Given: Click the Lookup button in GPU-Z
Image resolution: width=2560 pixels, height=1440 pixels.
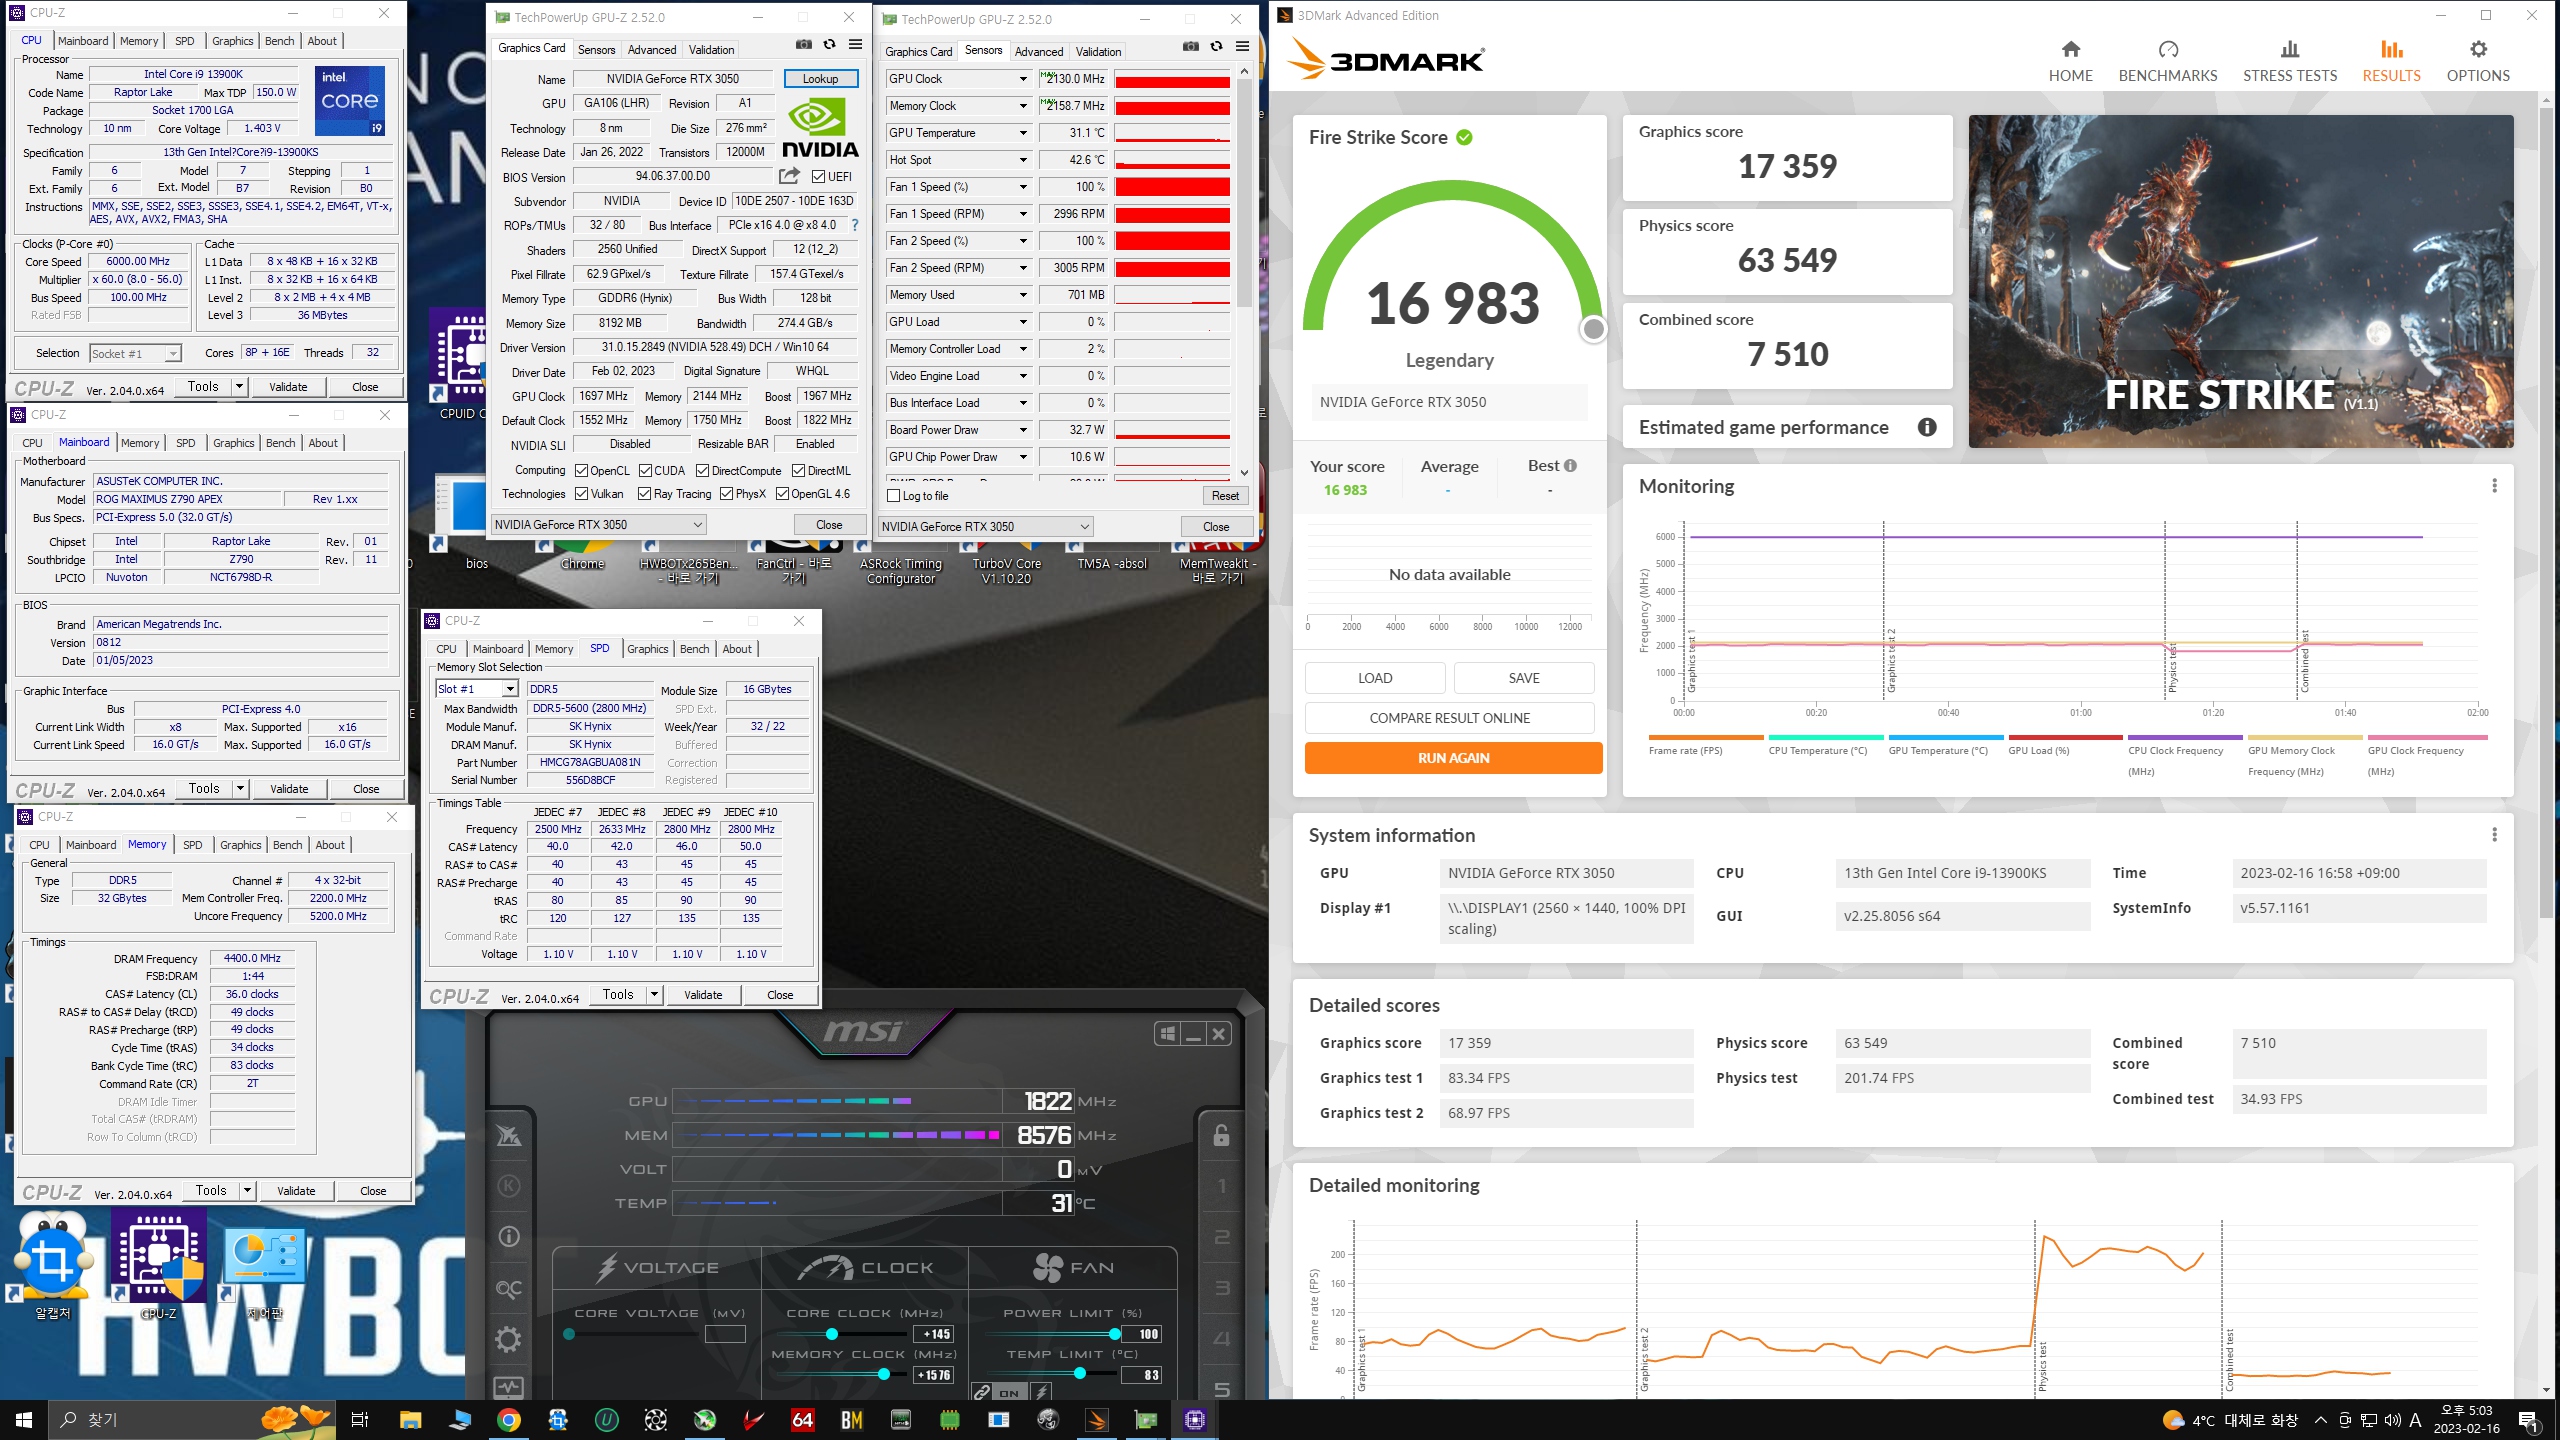Looking at the screenshot, I should pyautogui.click(x=820, y=79).
